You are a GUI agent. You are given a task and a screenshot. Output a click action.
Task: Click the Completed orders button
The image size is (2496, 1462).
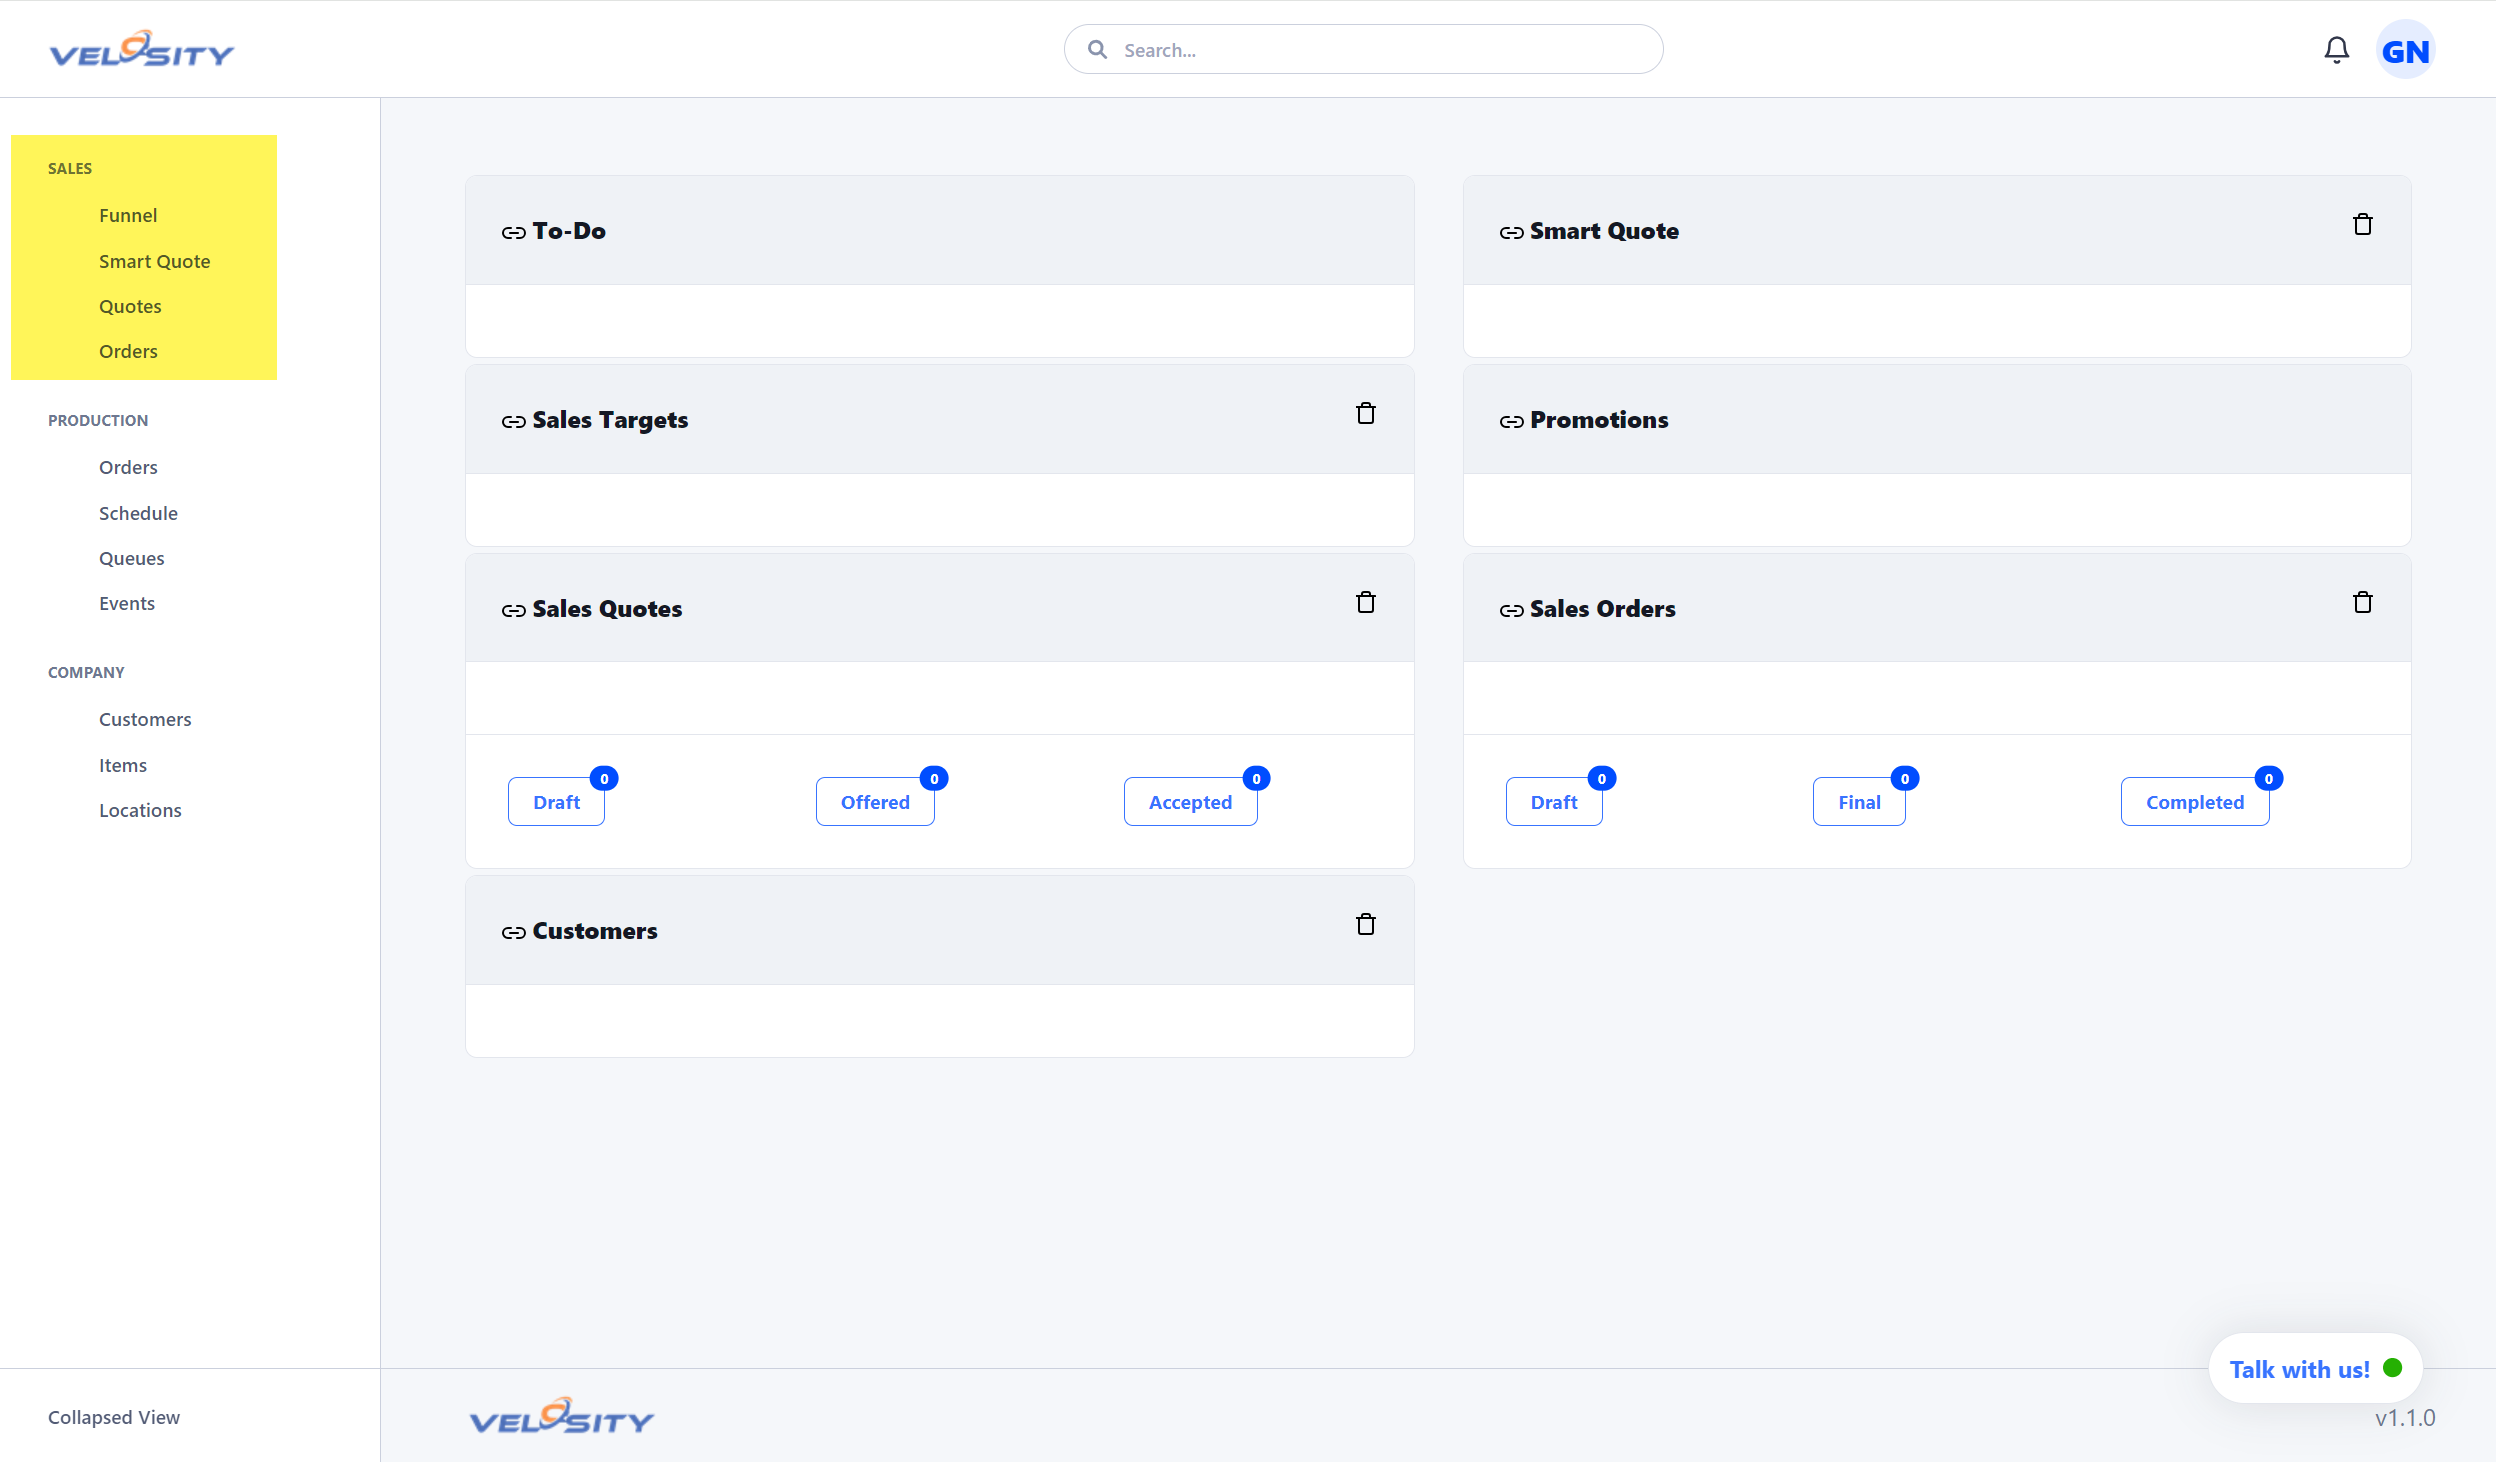point(2195,802)
